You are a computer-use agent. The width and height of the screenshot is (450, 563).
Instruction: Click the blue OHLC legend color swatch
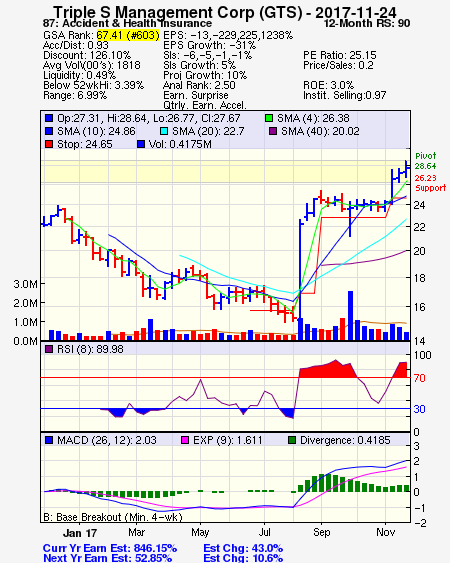tap(49, 118)
